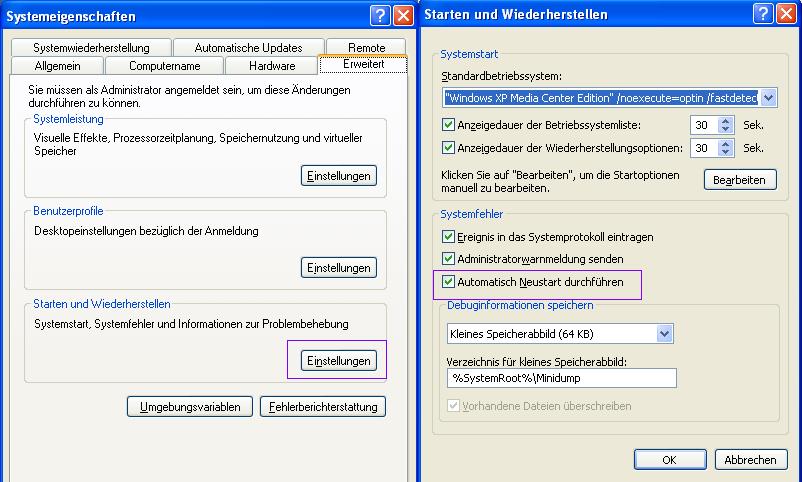The width and height of the screenshot is (802, 482).
Task: Increase Betriebssystemliste display time spinner
Action: point(727,120)
